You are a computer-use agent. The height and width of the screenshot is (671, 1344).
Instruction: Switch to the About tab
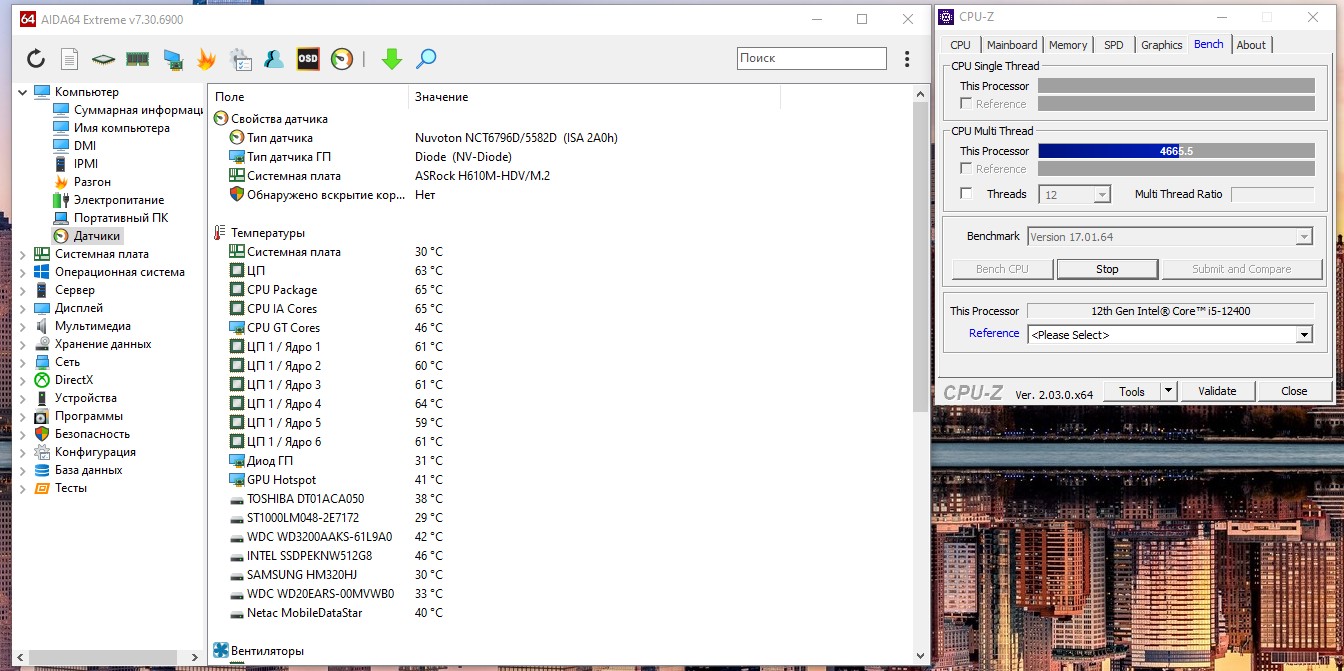pos(1251,45)
